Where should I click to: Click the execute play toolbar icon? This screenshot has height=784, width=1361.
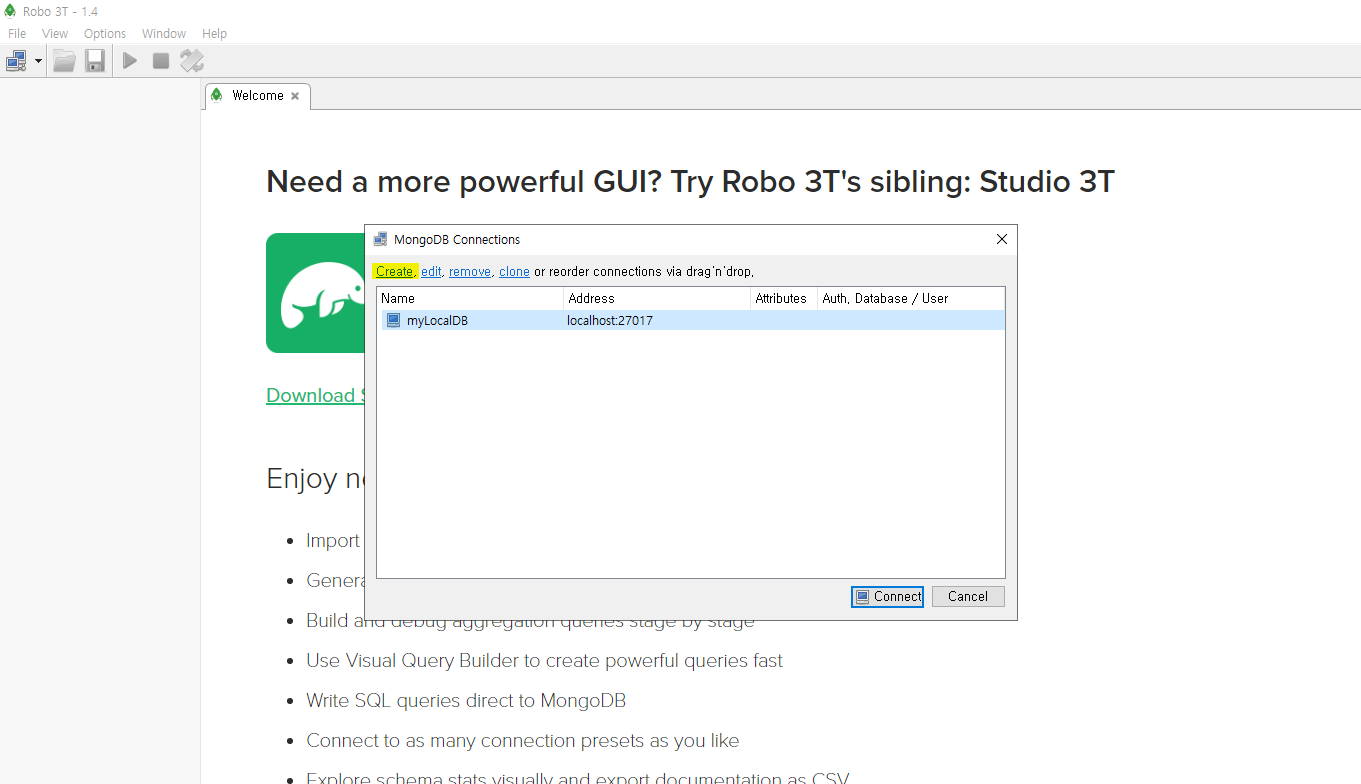click(x=130, y=61)
